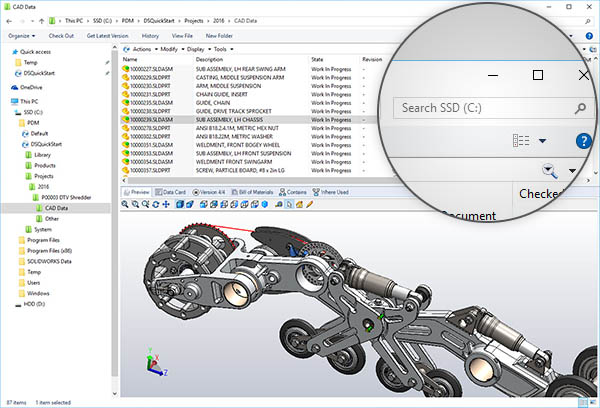Expand breadcrumb chevron after This PC
Viewport: 600px width, 408px height.
88,21
